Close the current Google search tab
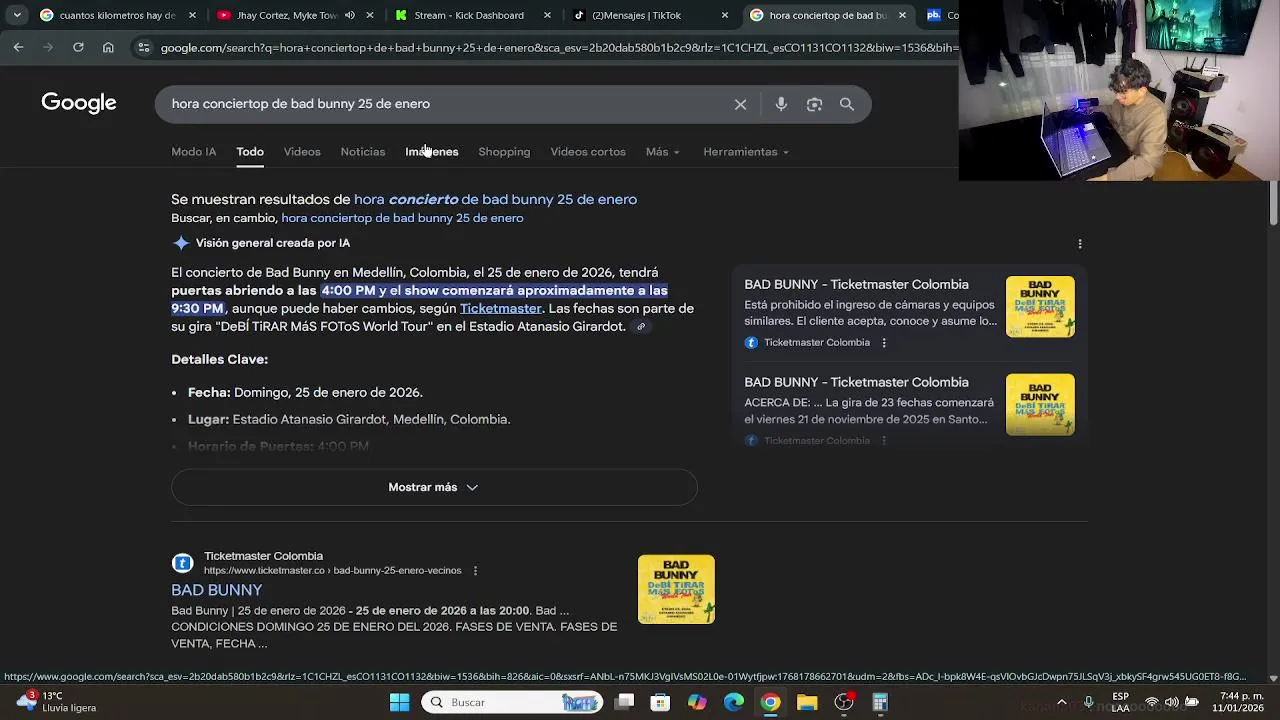 pyautogui.click(x=902, y=15)
